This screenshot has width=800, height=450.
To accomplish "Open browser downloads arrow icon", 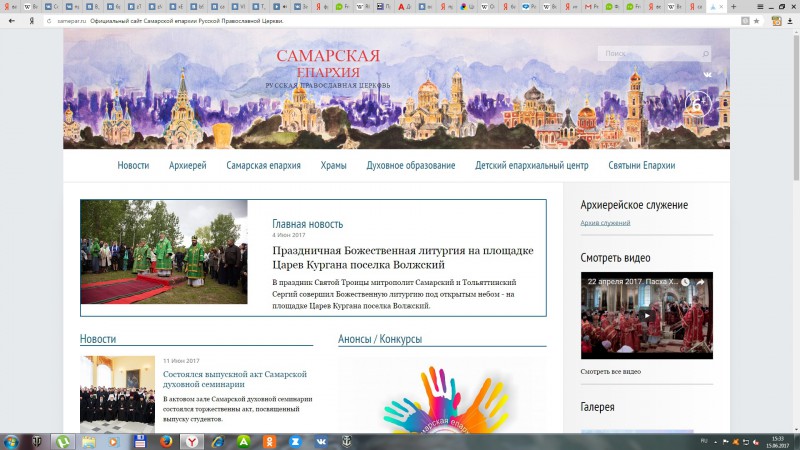I will (x=790, y=21).
